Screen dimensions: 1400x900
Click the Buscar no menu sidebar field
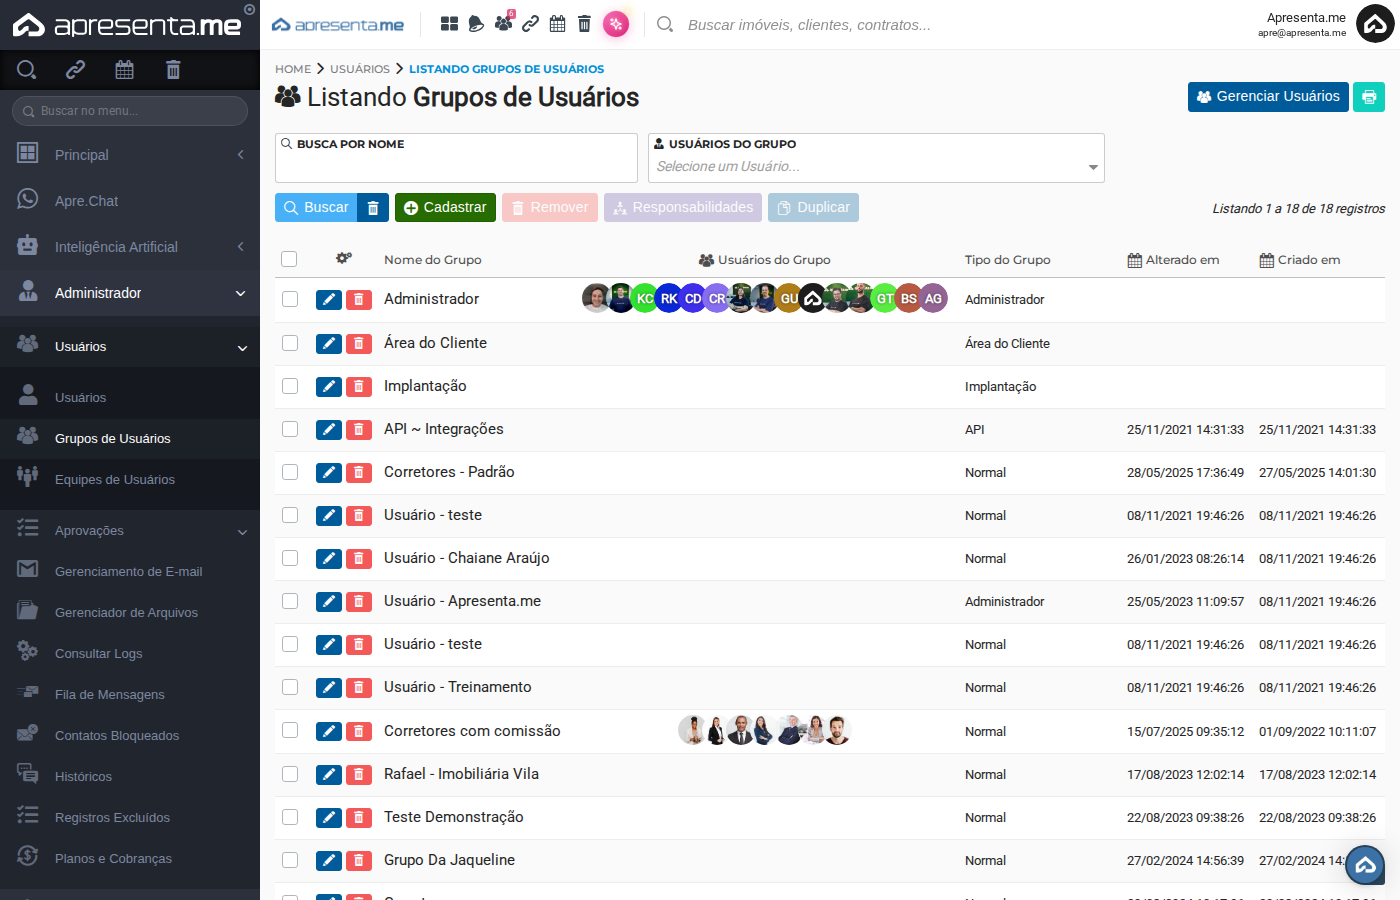click(130, 111)
